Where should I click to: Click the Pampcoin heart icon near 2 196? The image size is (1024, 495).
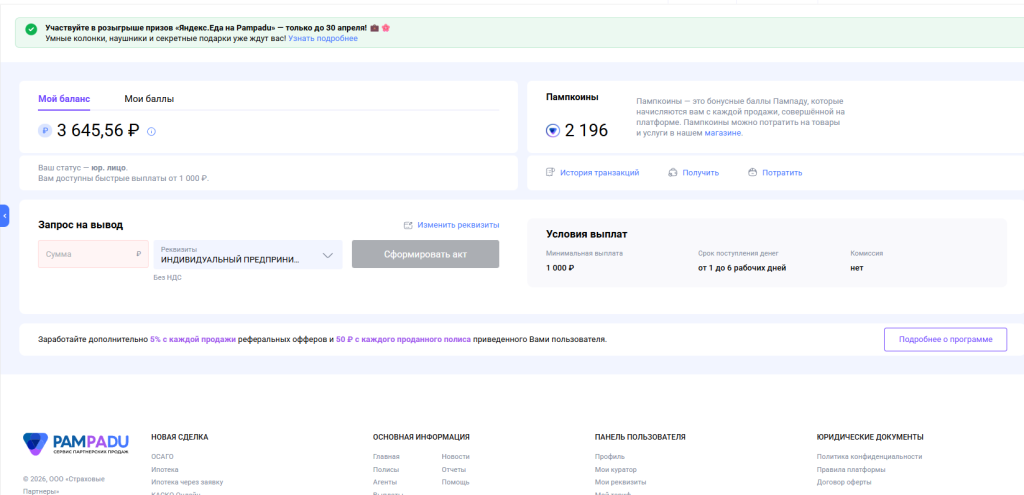click(x=552, y=131)
